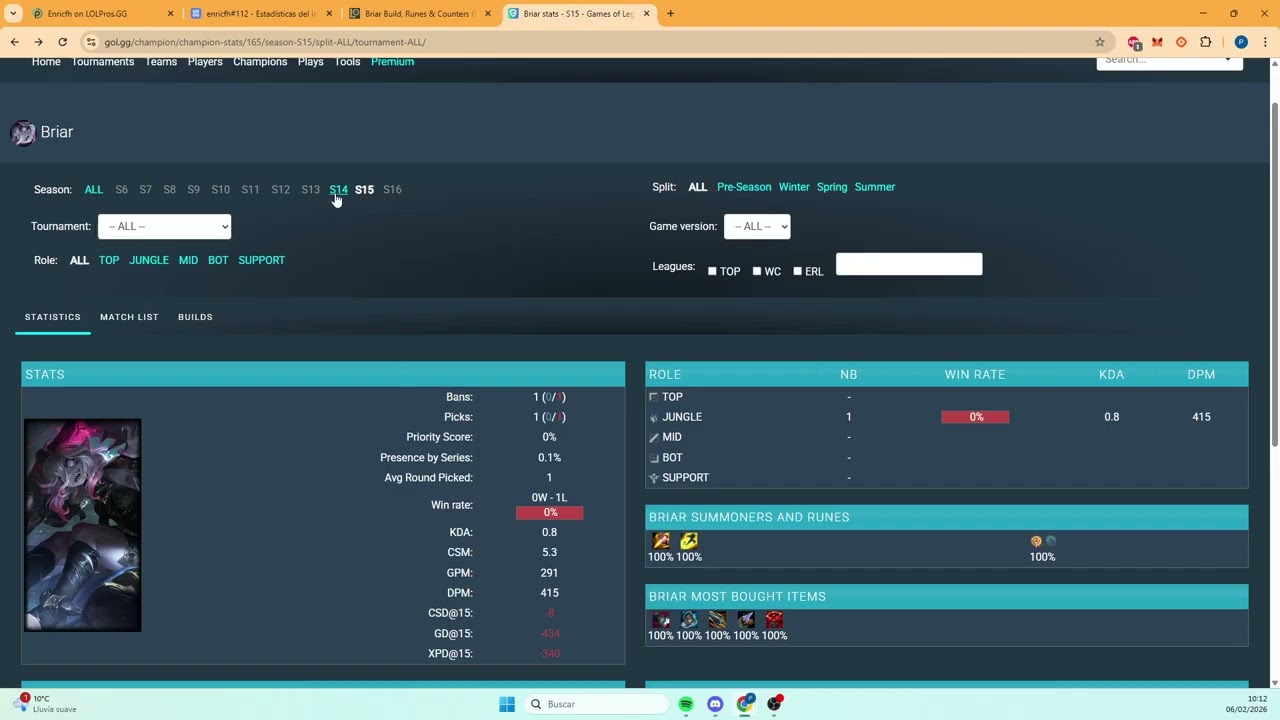Select season S13
The width and height of the screenshot is (1280, 720).
tap(311, 190)
